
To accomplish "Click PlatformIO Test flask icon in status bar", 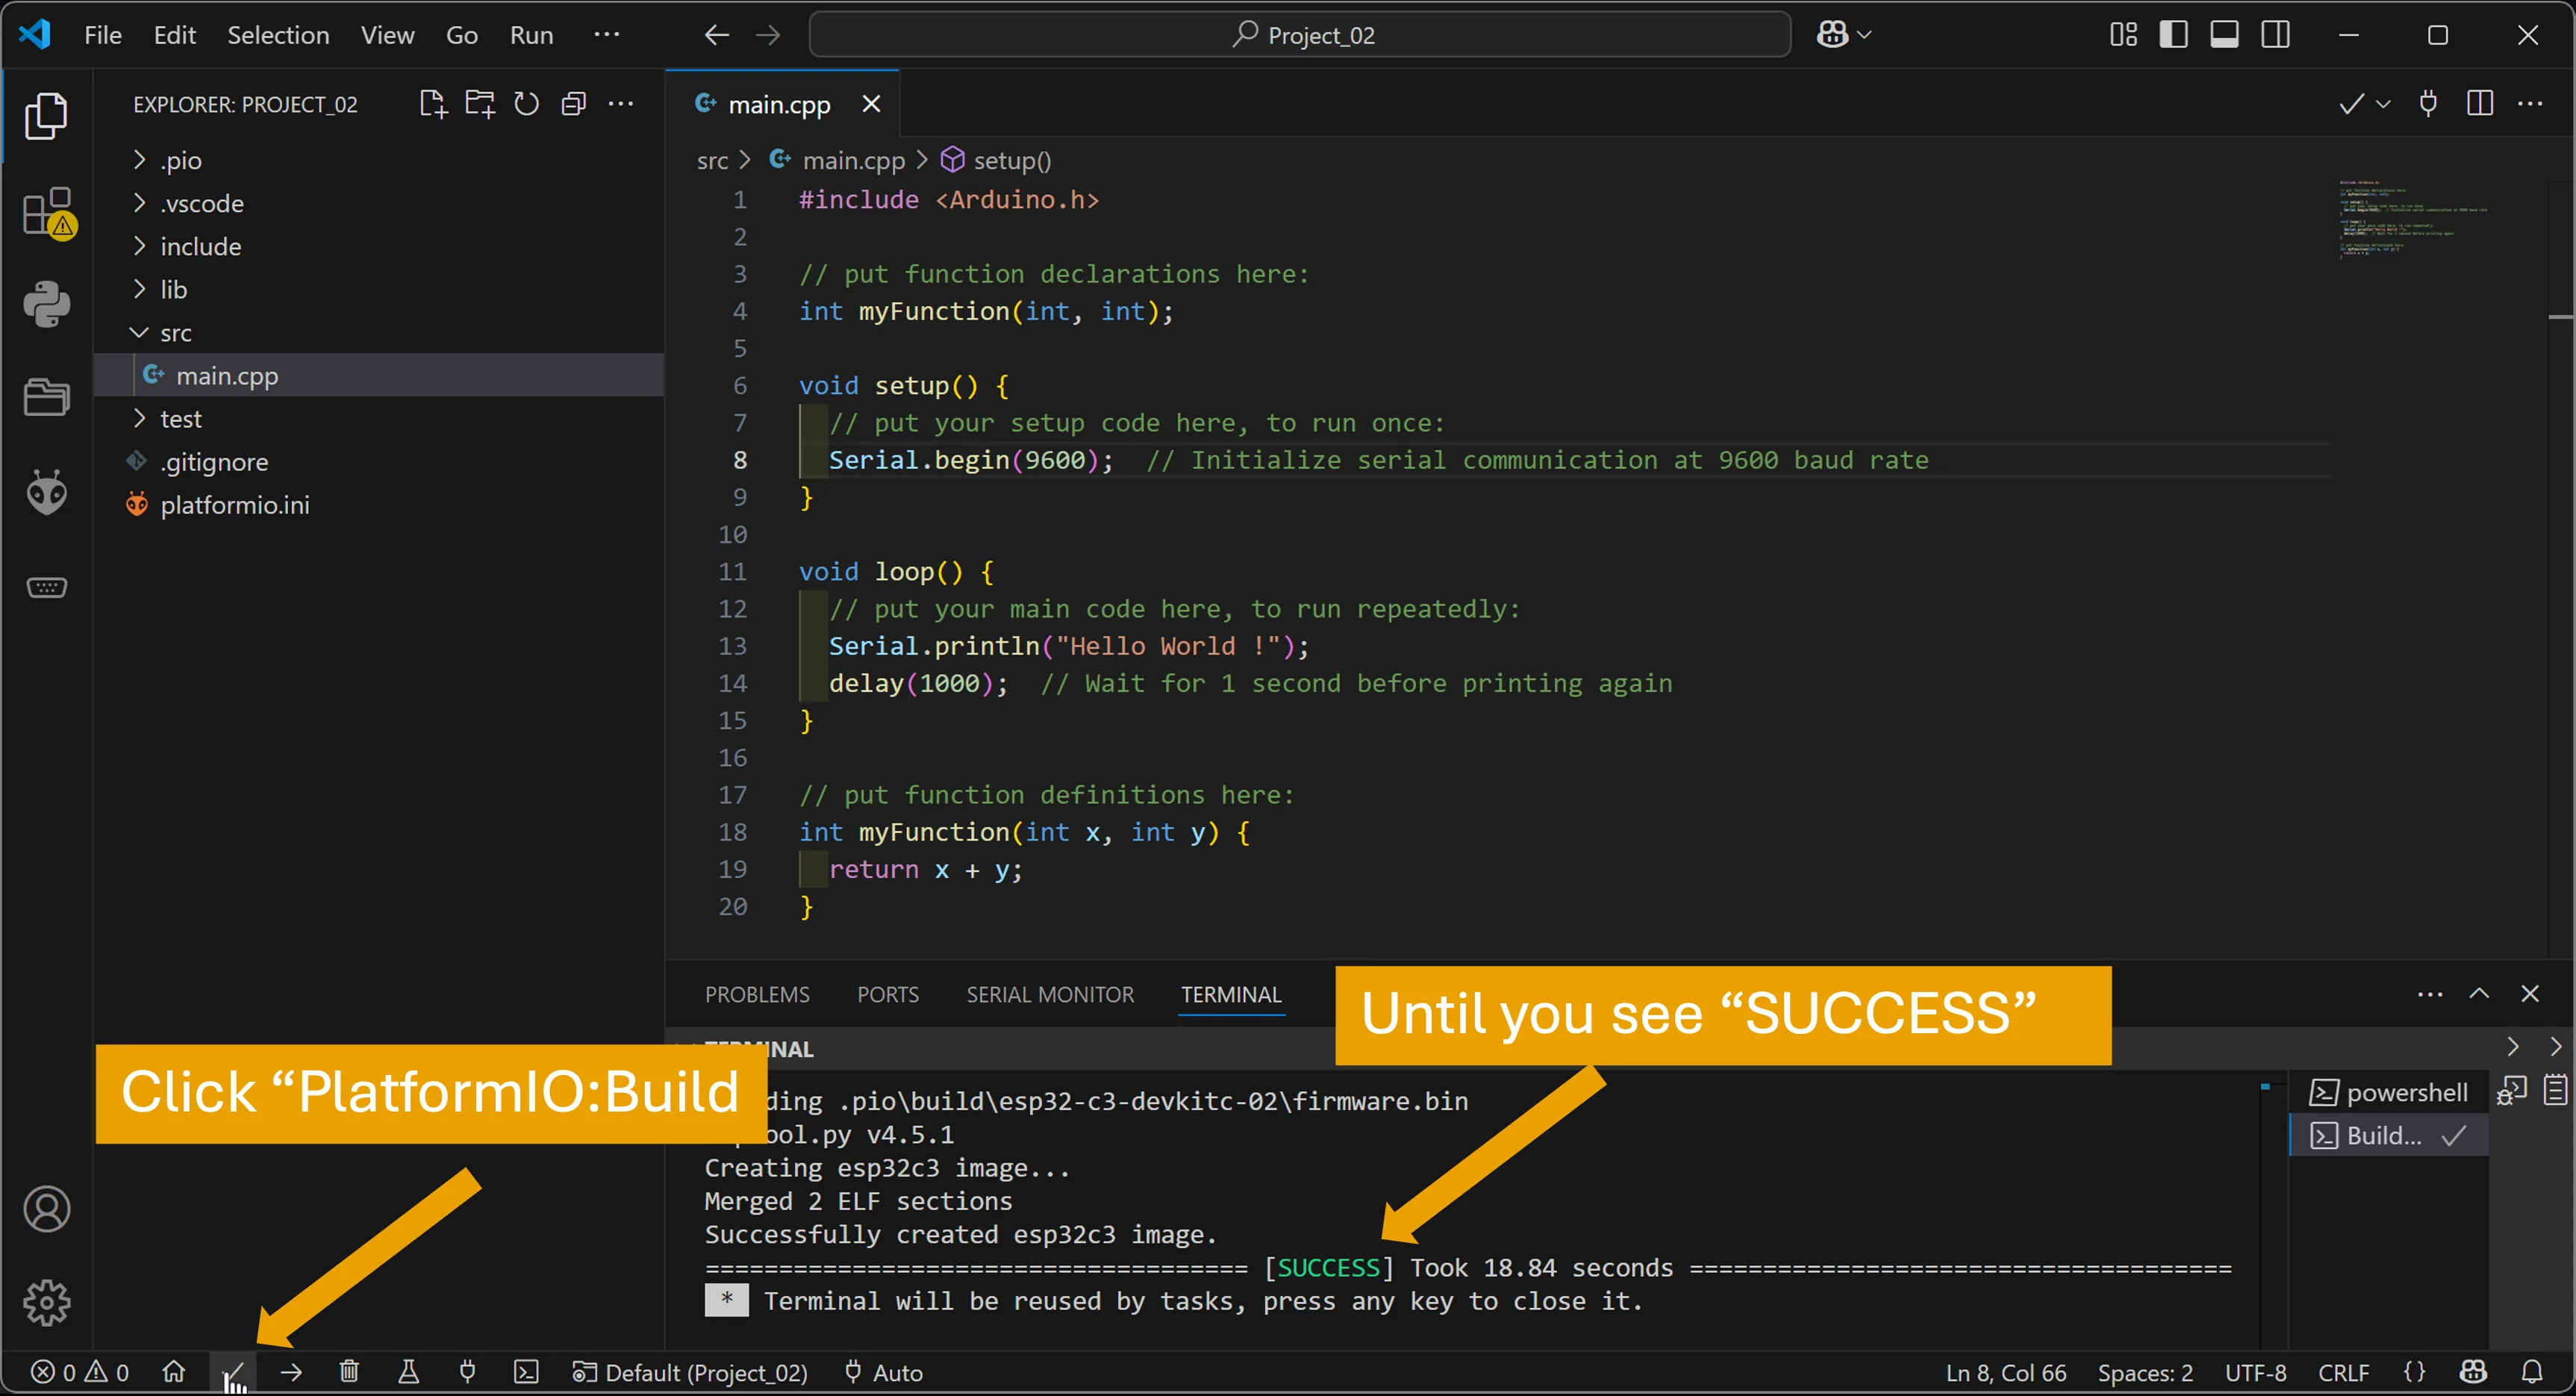I will click(x=408, y=1371).
